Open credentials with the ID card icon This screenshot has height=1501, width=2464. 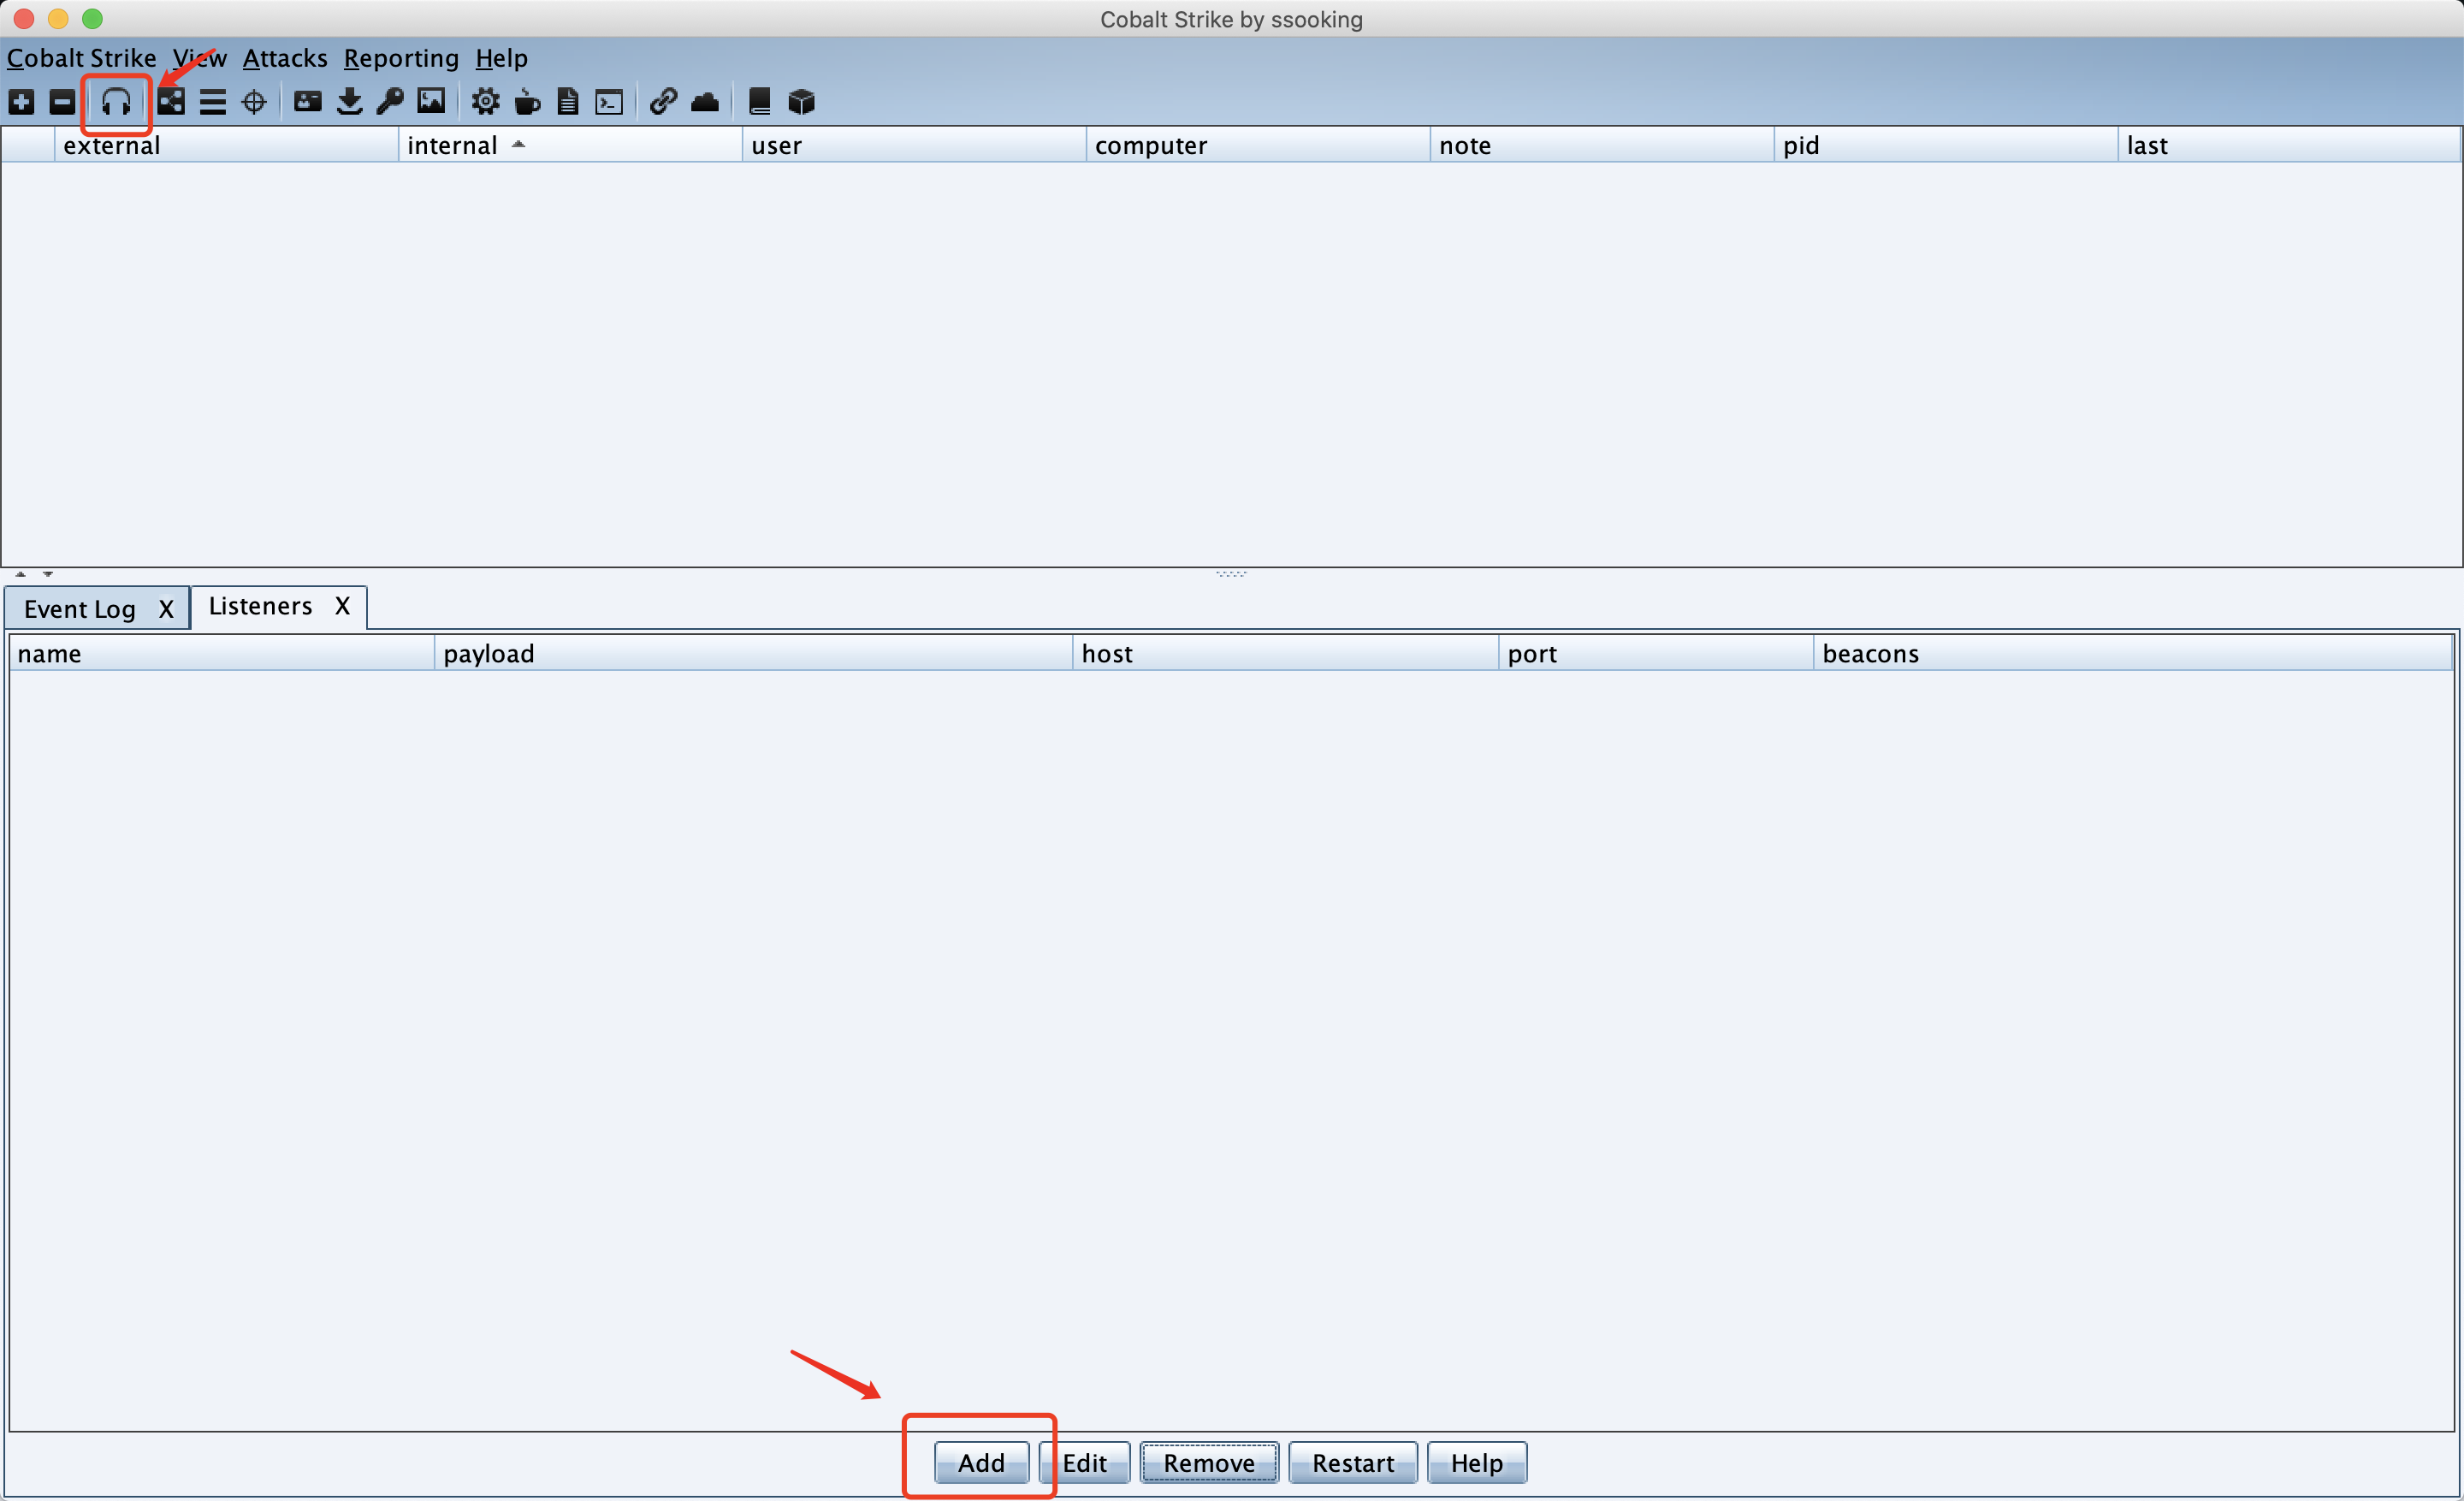tap(307, 102)
